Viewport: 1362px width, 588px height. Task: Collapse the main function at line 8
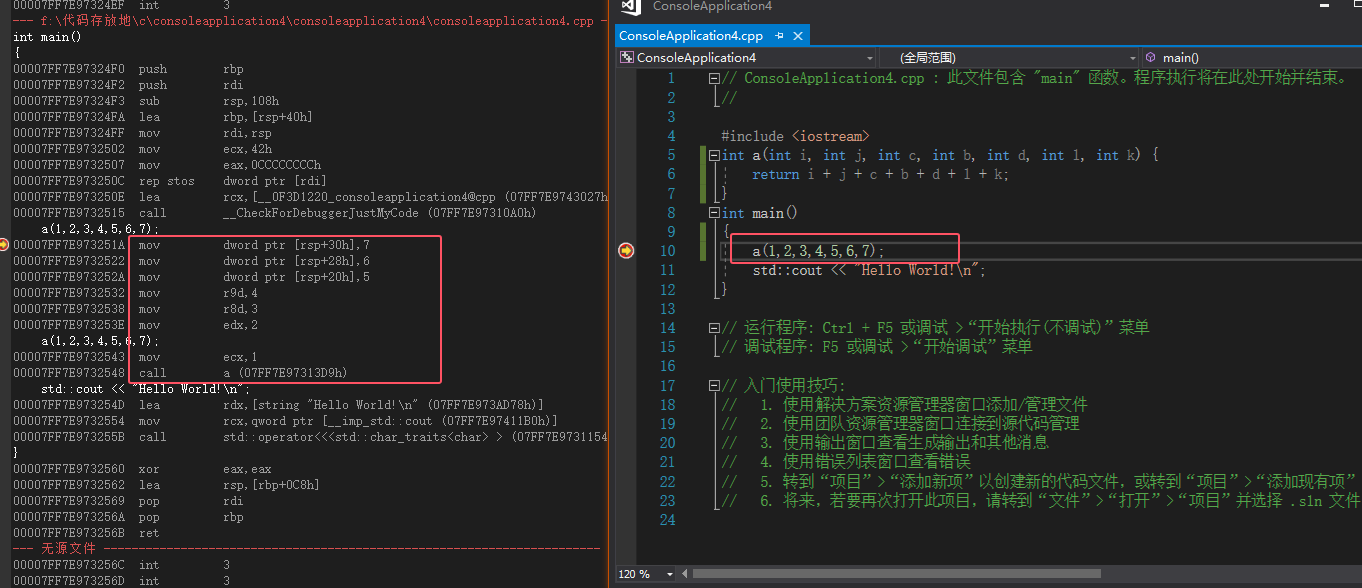[x=713, y=213]
